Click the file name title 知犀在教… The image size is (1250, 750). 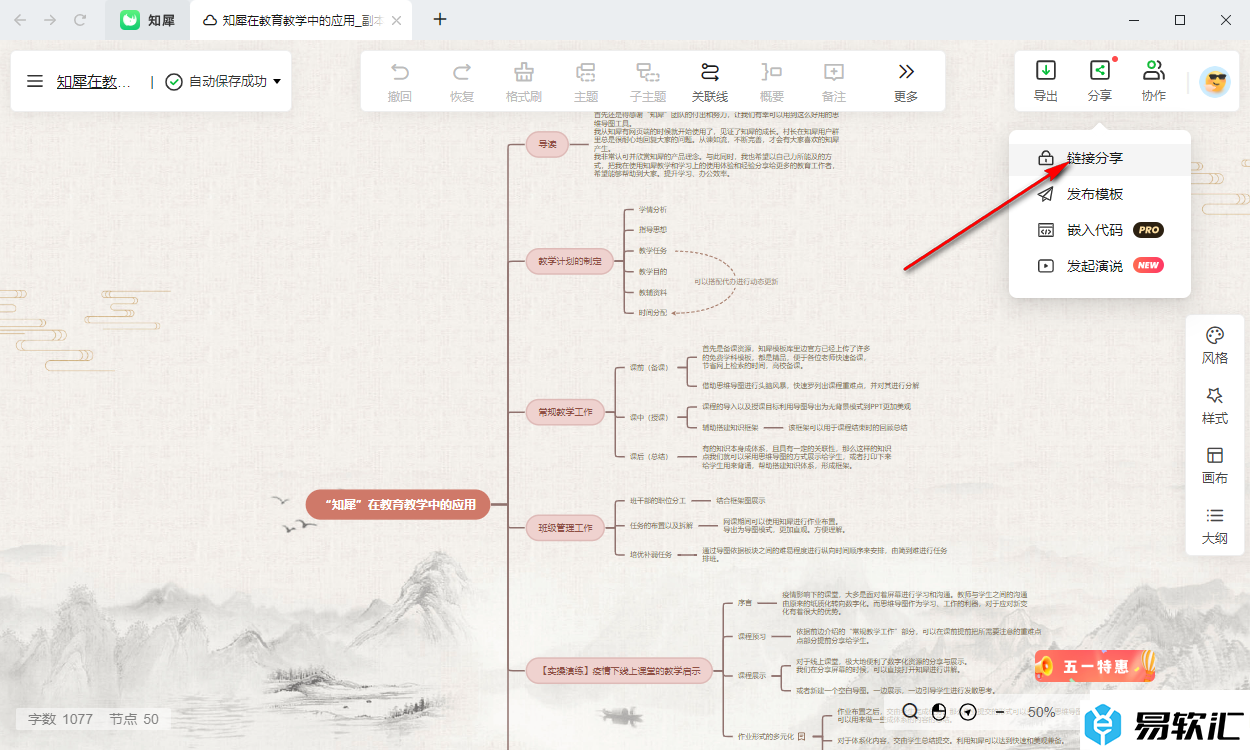point(94,82)
